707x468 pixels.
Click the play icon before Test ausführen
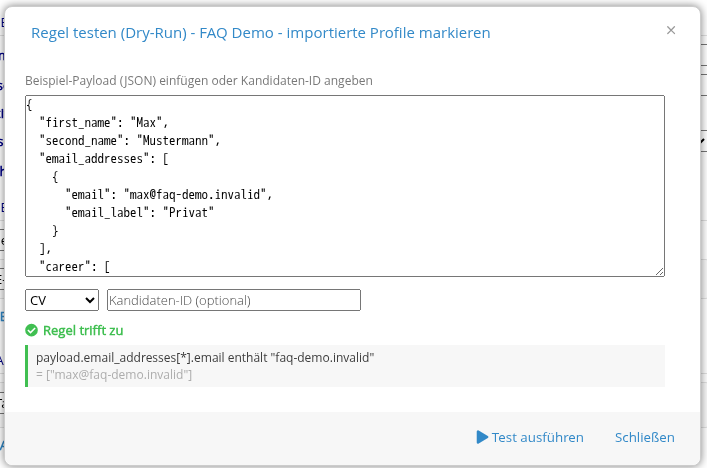click(482, 437)
